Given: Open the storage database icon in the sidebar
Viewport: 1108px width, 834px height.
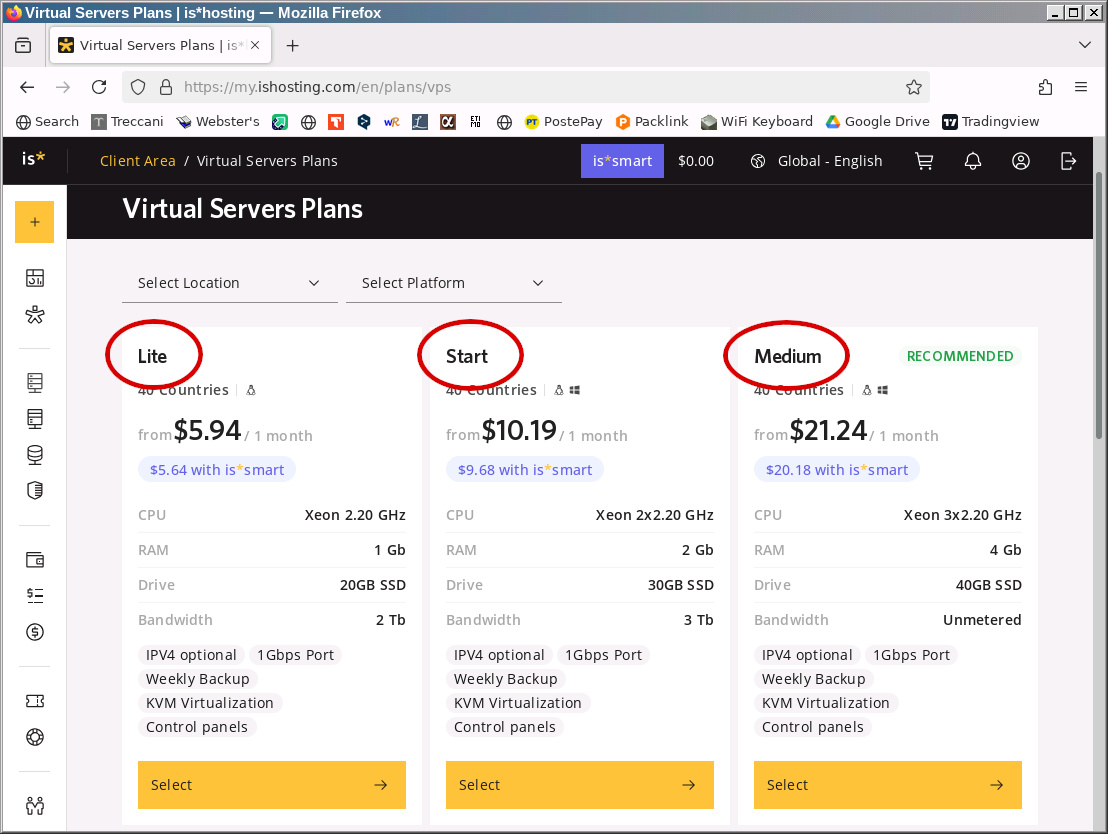Looking at the screenshot, I should (35, 454).
